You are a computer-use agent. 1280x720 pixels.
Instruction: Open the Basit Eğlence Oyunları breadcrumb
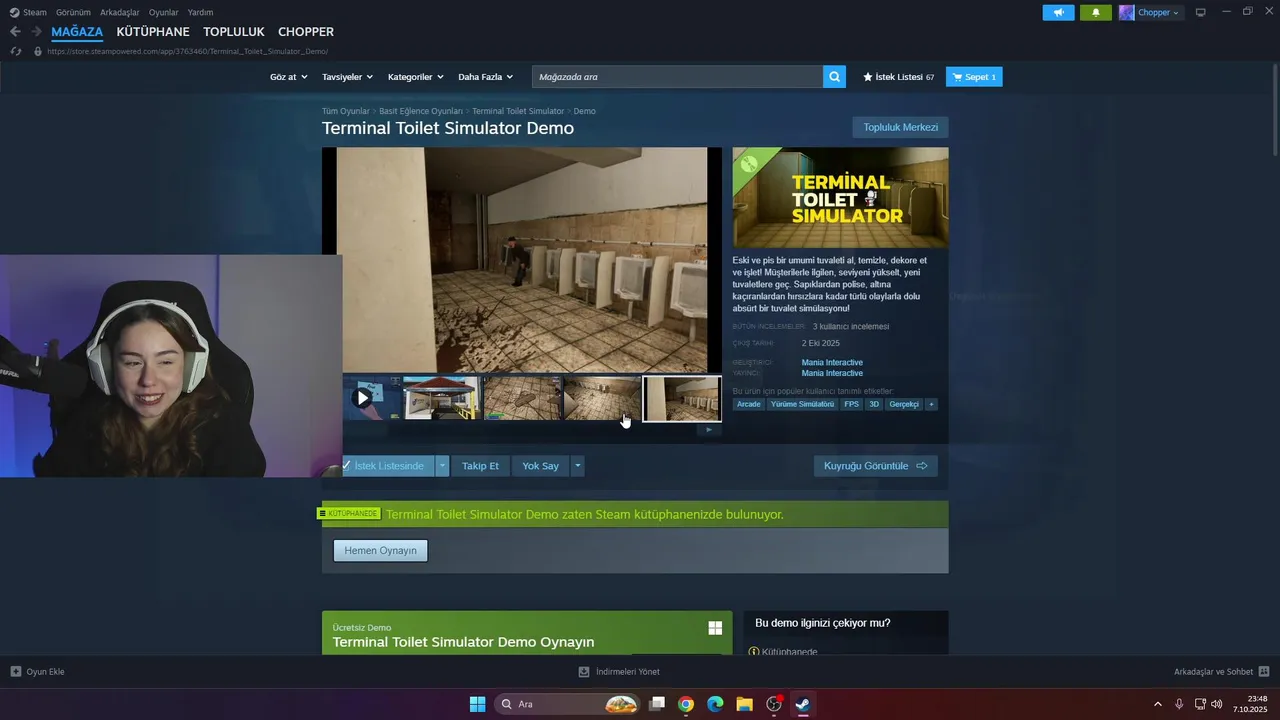point(421,111)
